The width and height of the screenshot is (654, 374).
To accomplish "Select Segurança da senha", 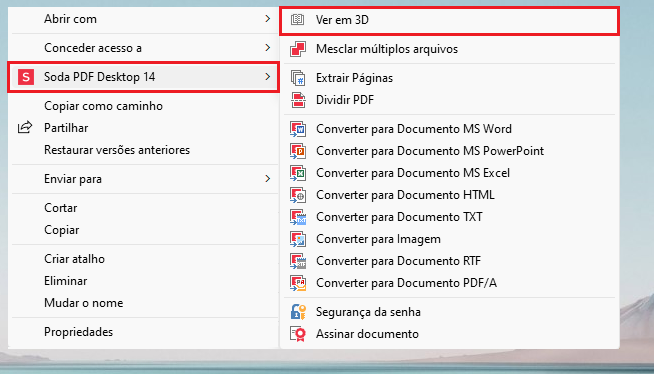I will click(x=450, y=312).
